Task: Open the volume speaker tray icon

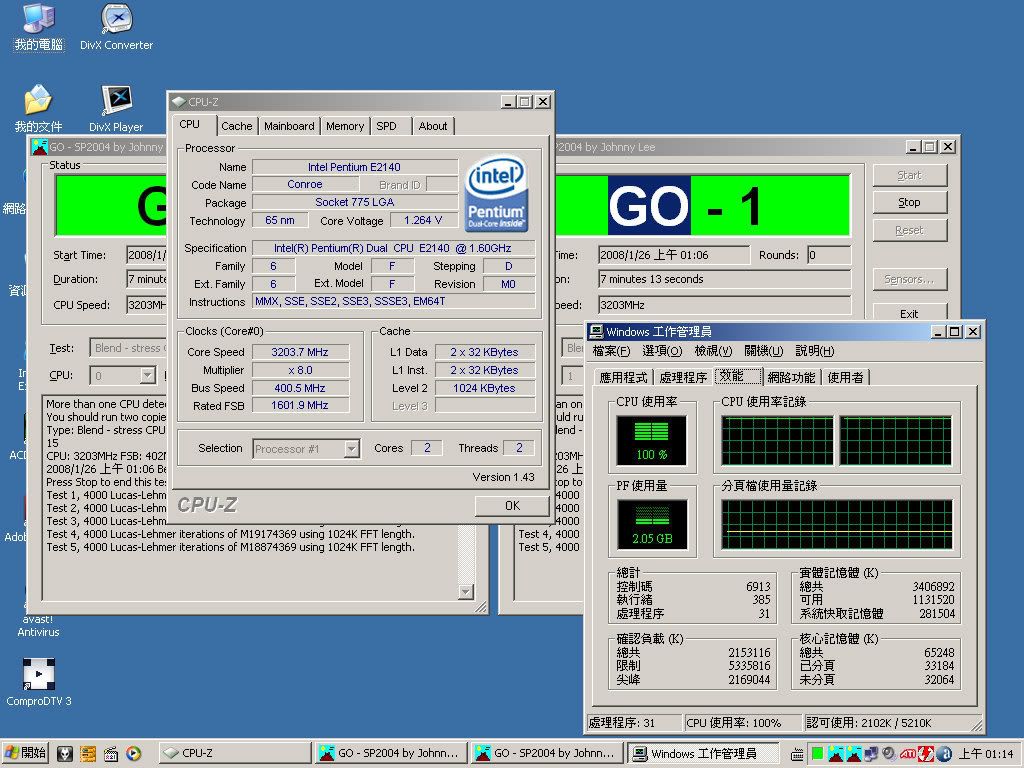Action: point(889,754)
